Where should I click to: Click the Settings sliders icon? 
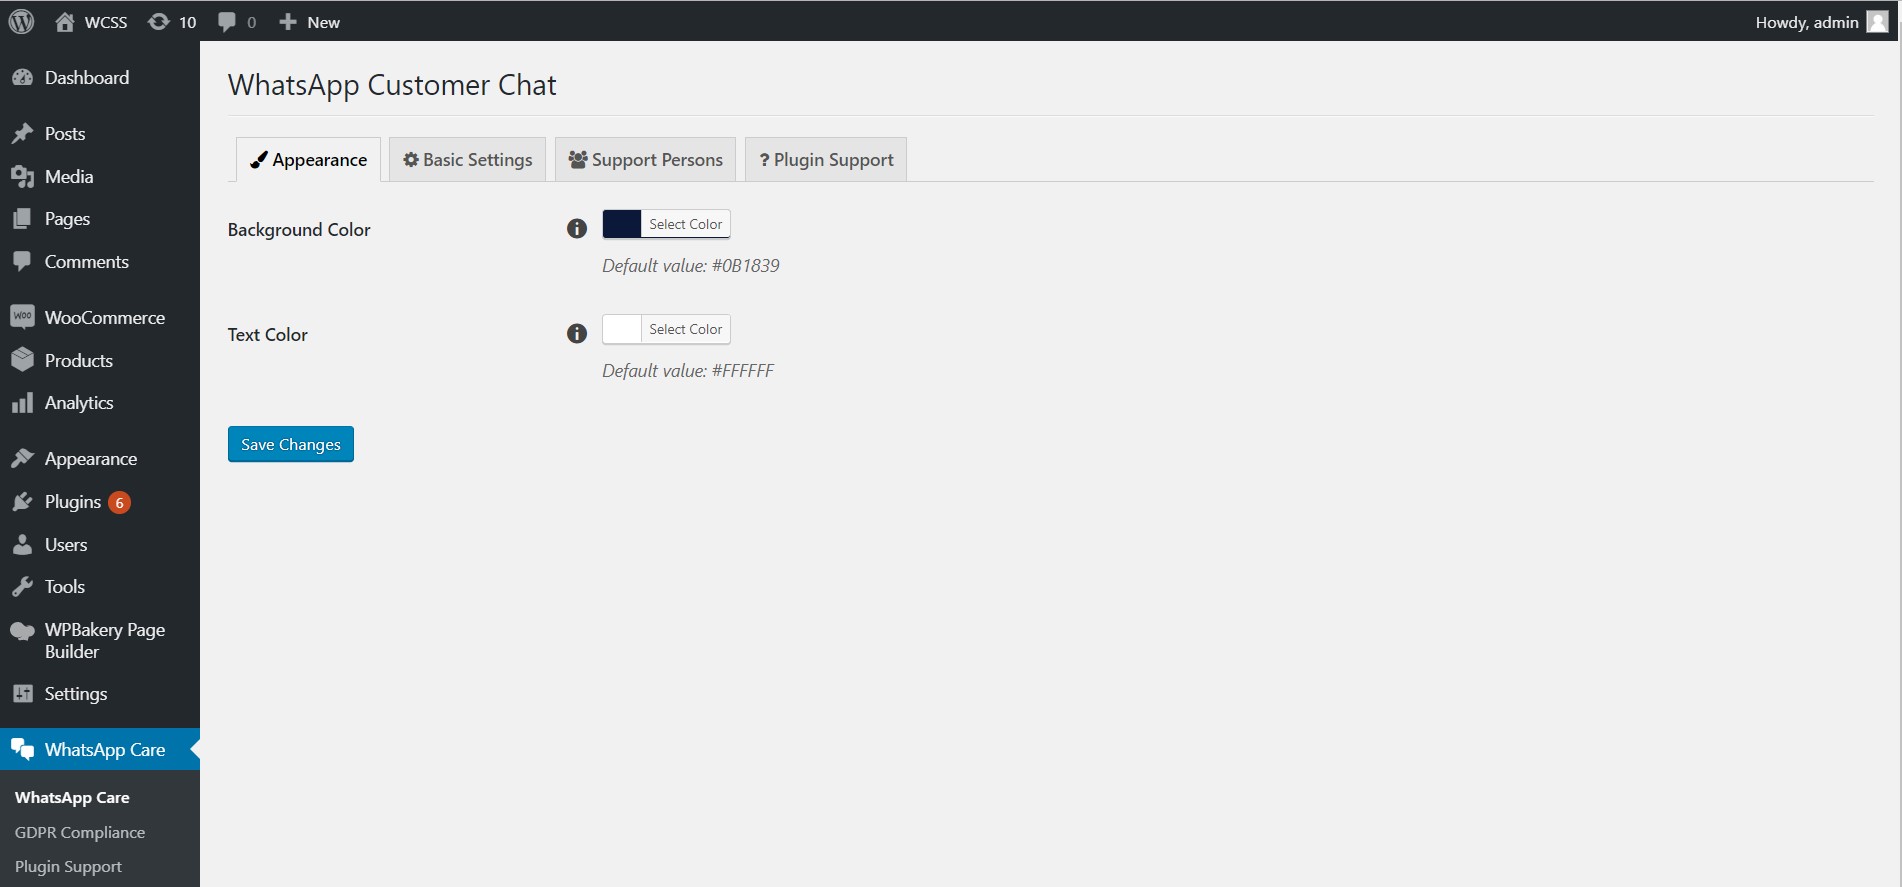point(22,694)
